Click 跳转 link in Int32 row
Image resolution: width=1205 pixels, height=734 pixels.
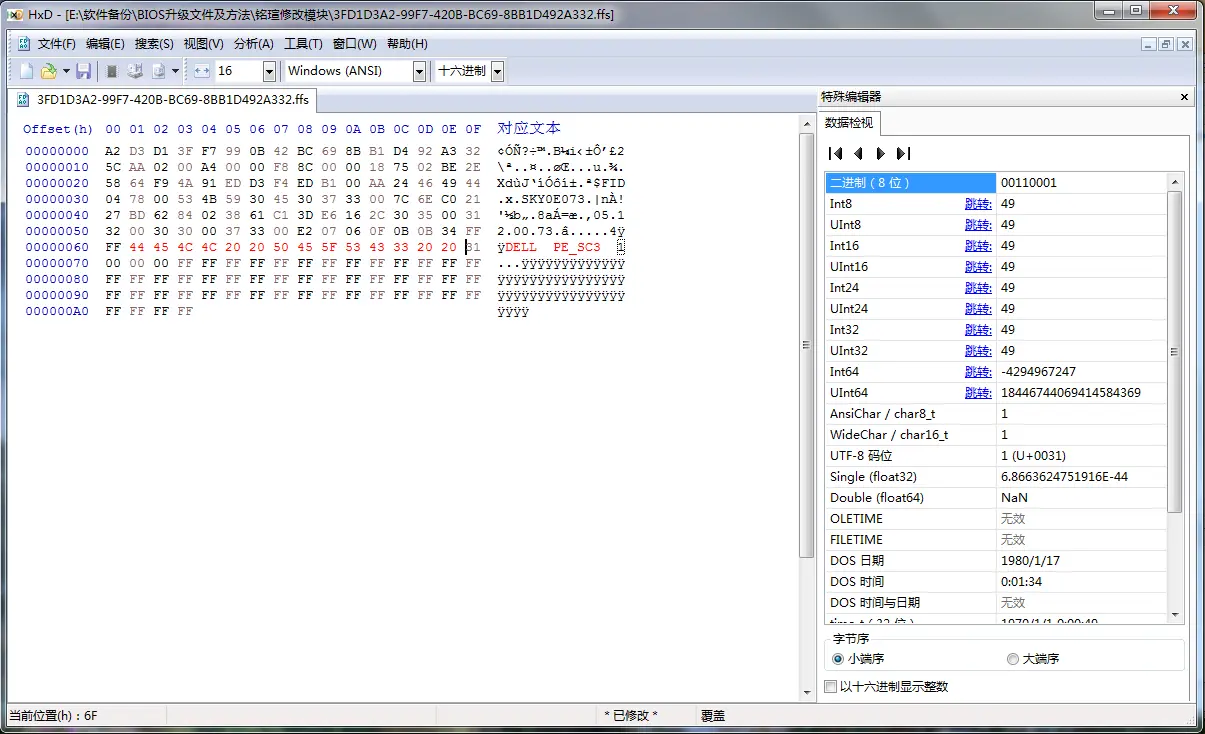pos(978,330)
